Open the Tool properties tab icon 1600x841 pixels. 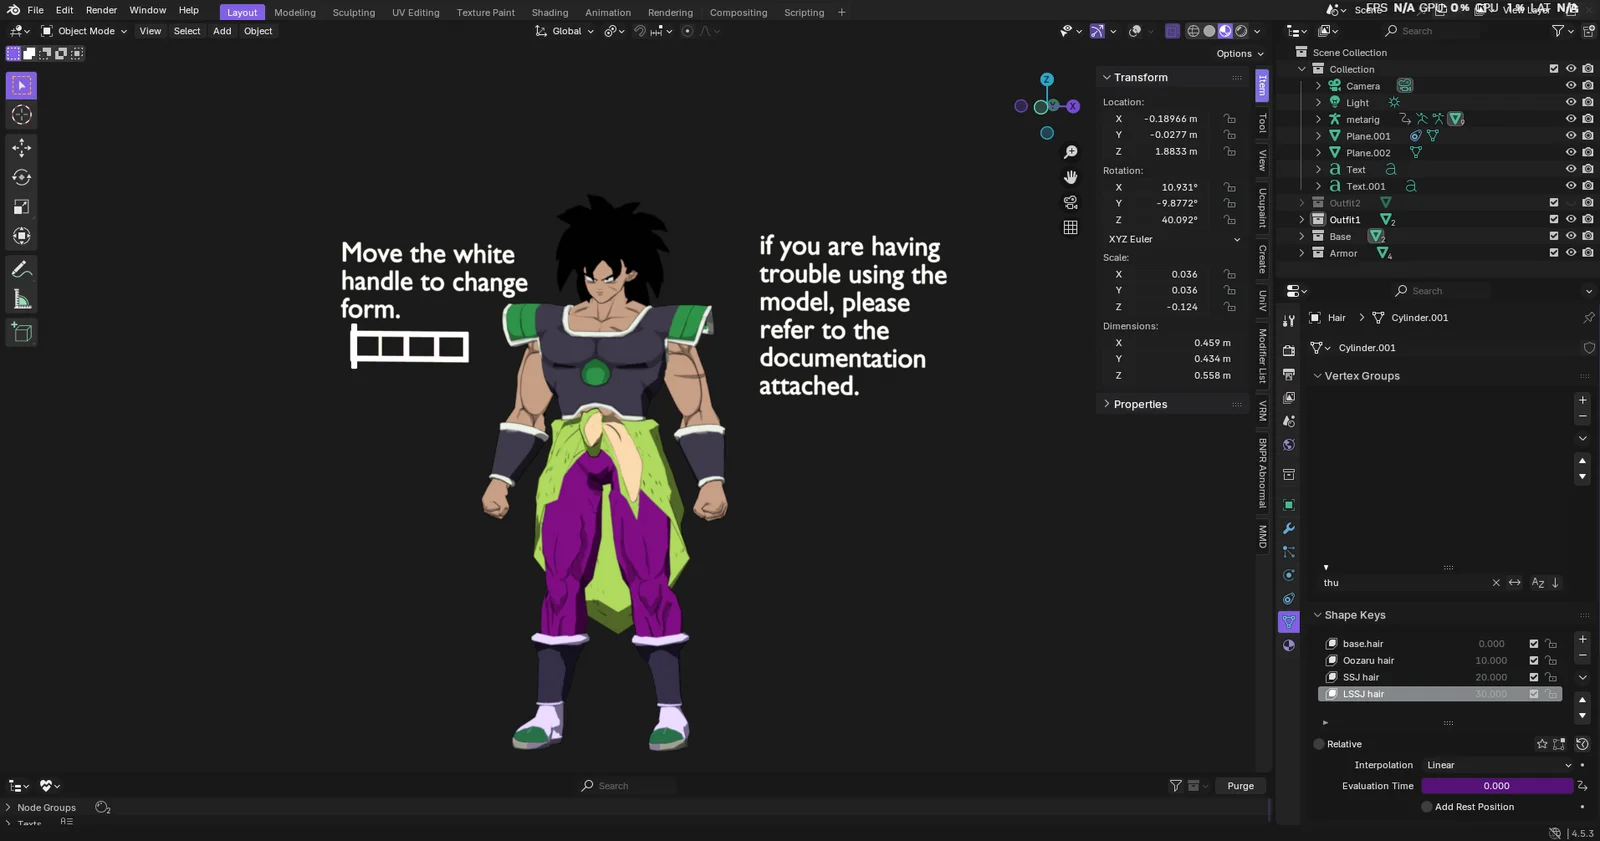click(1289, 321)
